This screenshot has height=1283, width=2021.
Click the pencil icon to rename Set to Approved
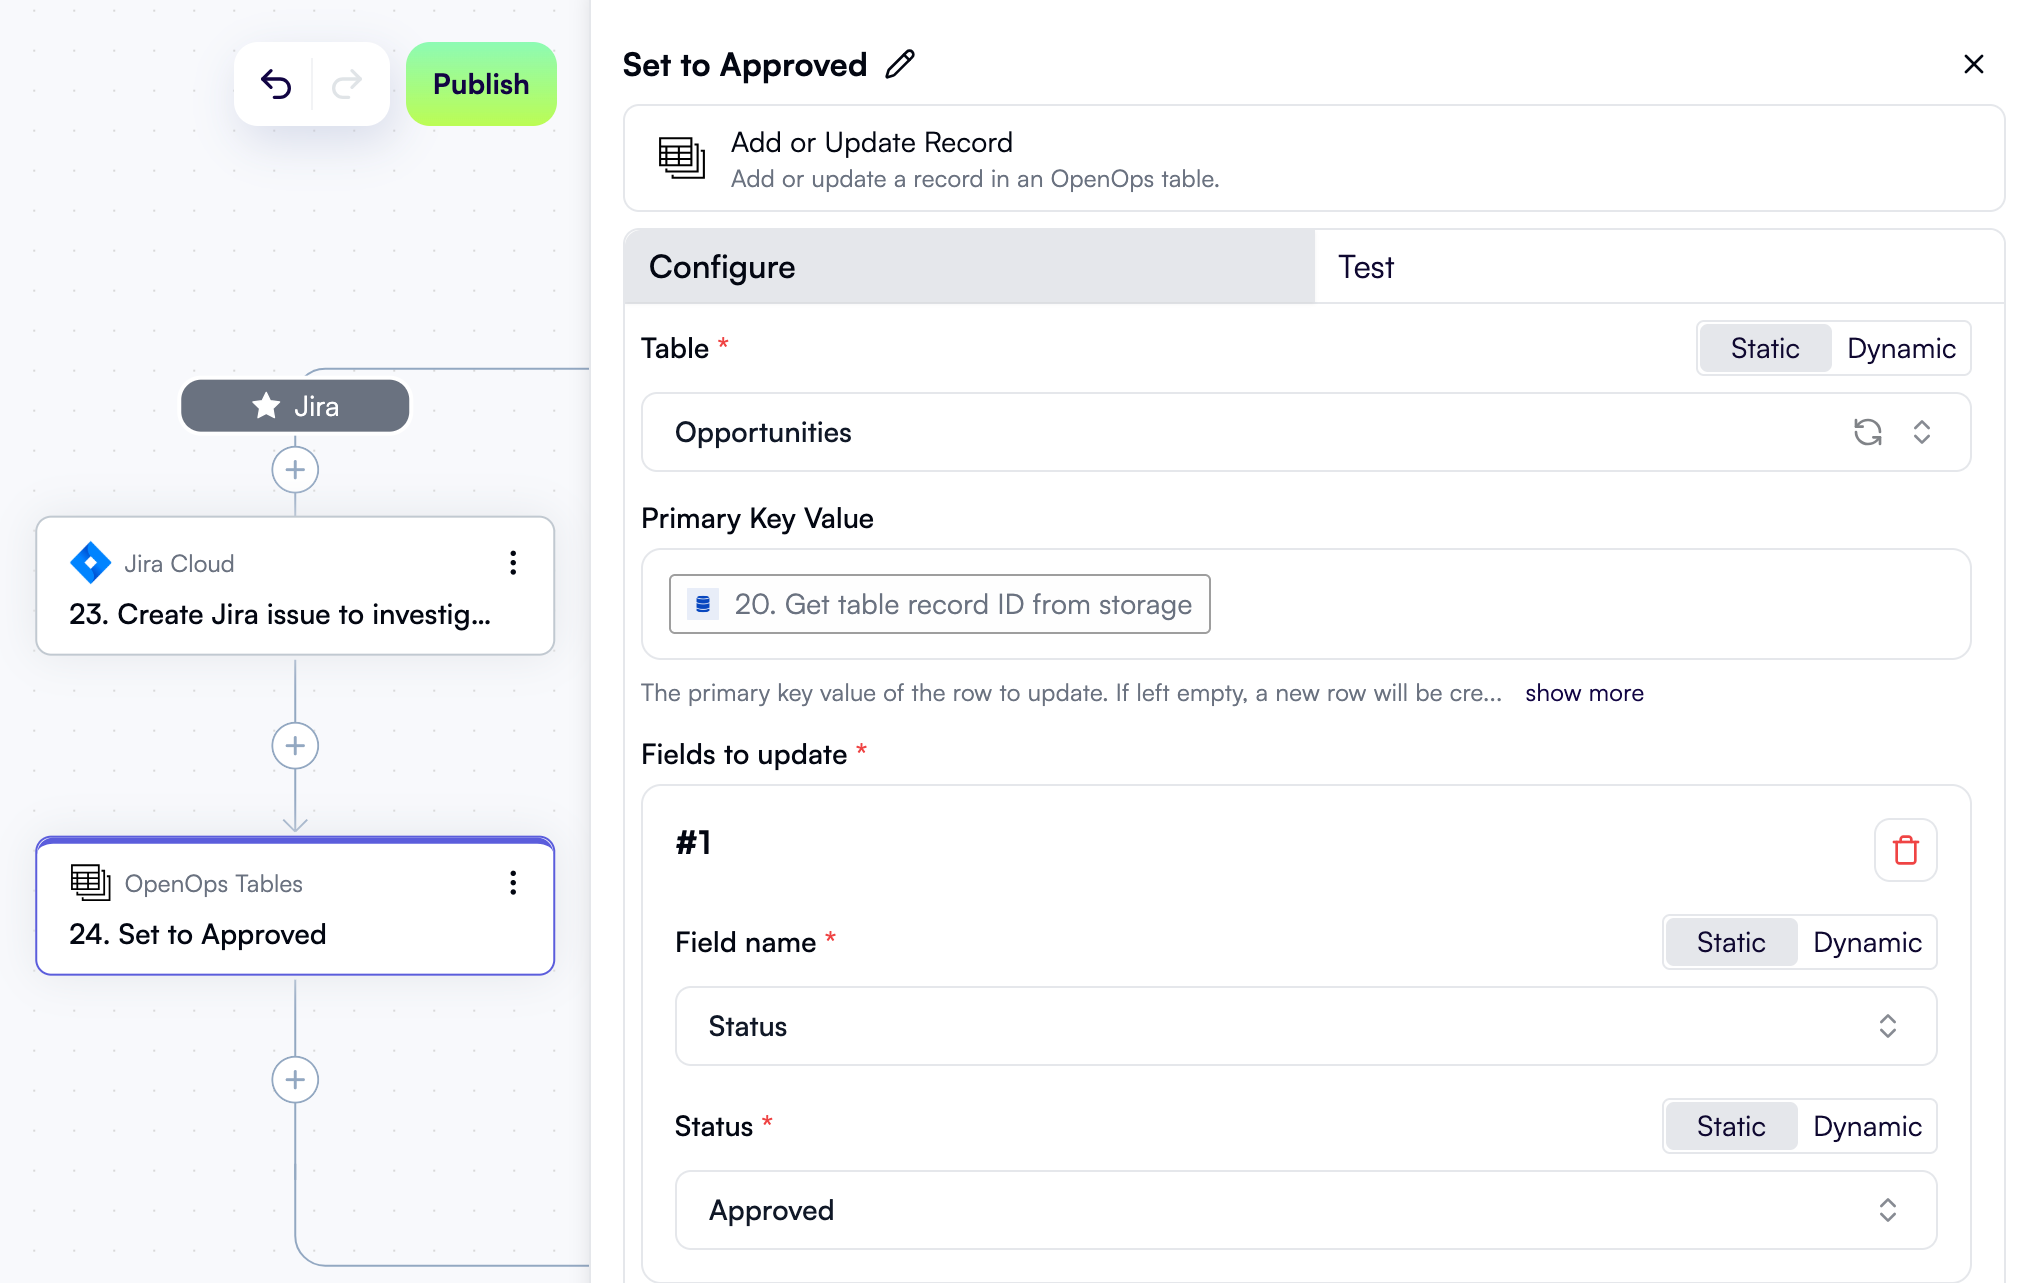[899, 63]
